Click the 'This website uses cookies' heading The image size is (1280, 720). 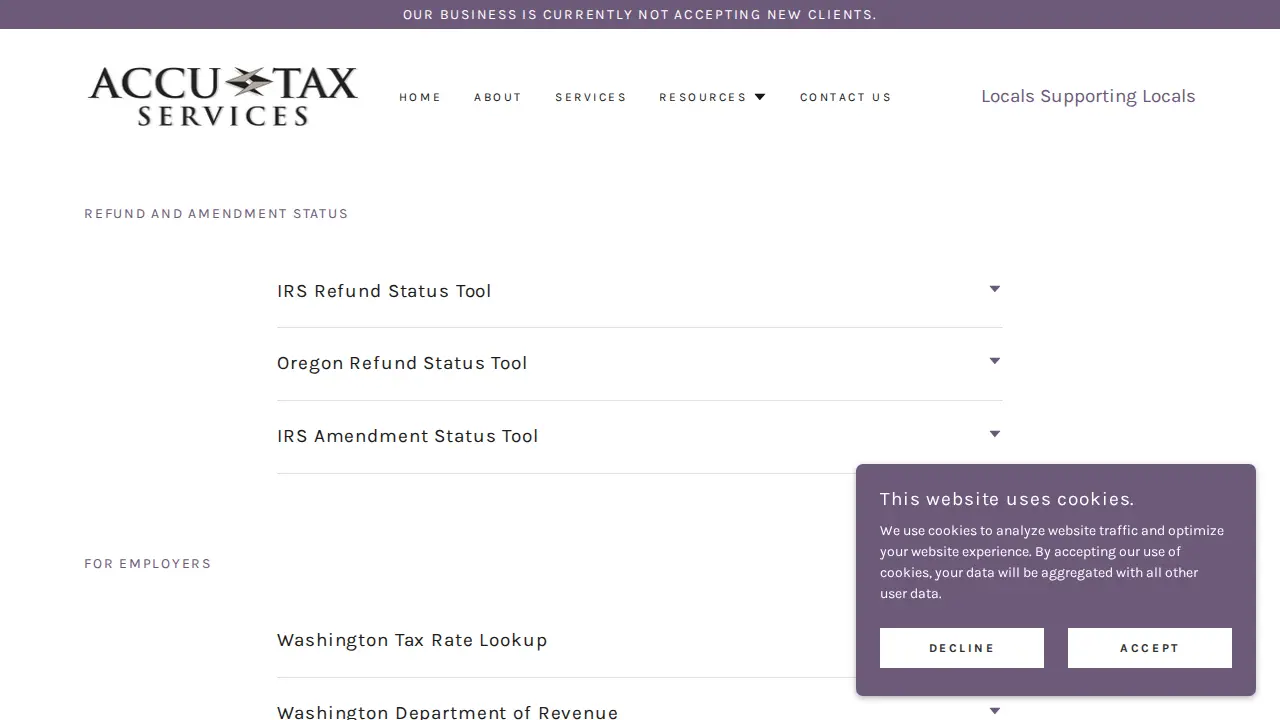pyautogui.click(x=1007, y=499)
